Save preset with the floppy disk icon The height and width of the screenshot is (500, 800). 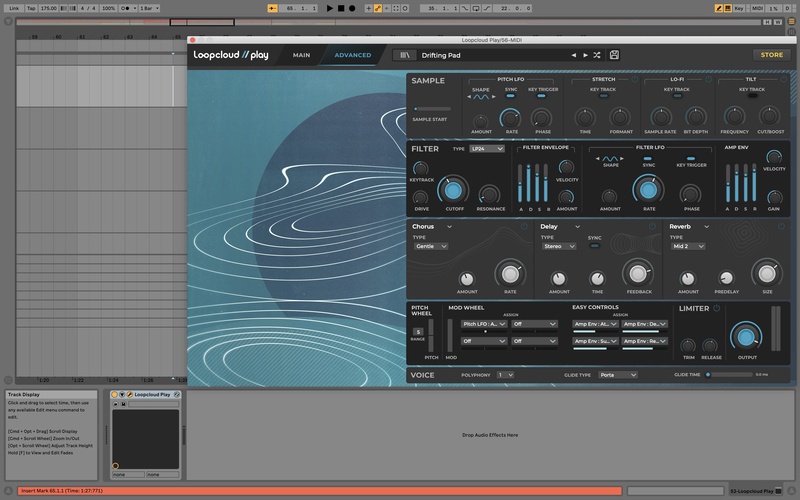pyautogui.click(x=614, y=55)
